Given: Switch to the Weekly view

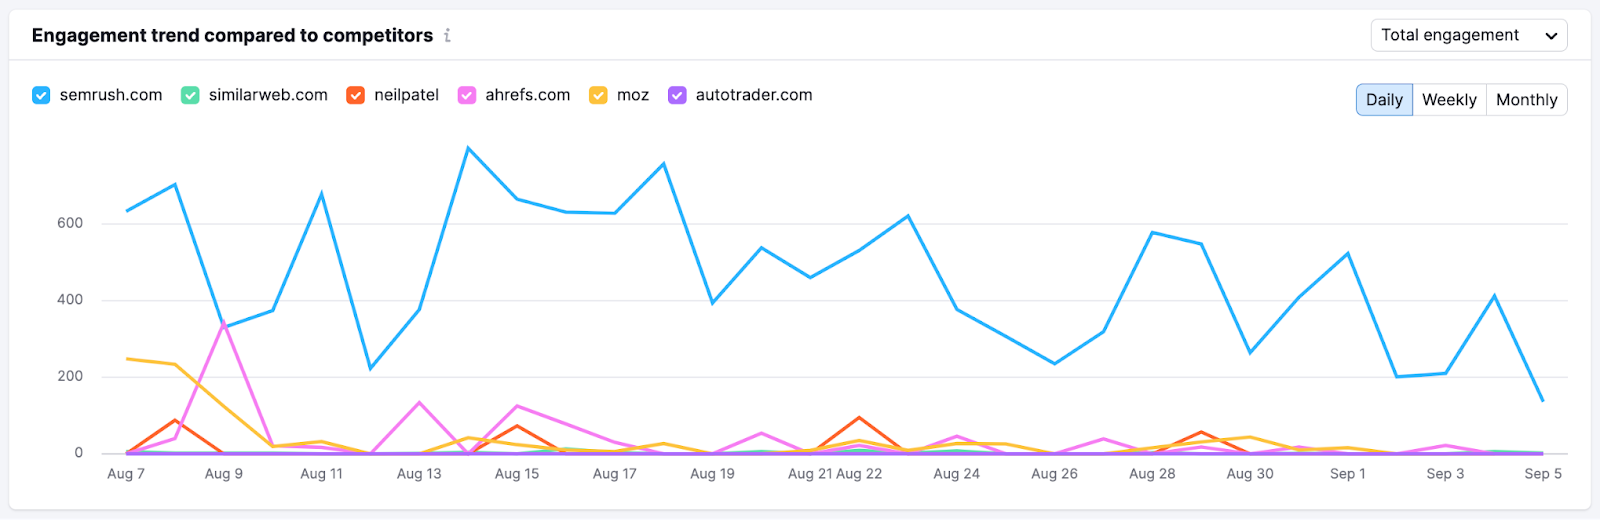Looking at the screenshot, I should tap(1449, 100).
